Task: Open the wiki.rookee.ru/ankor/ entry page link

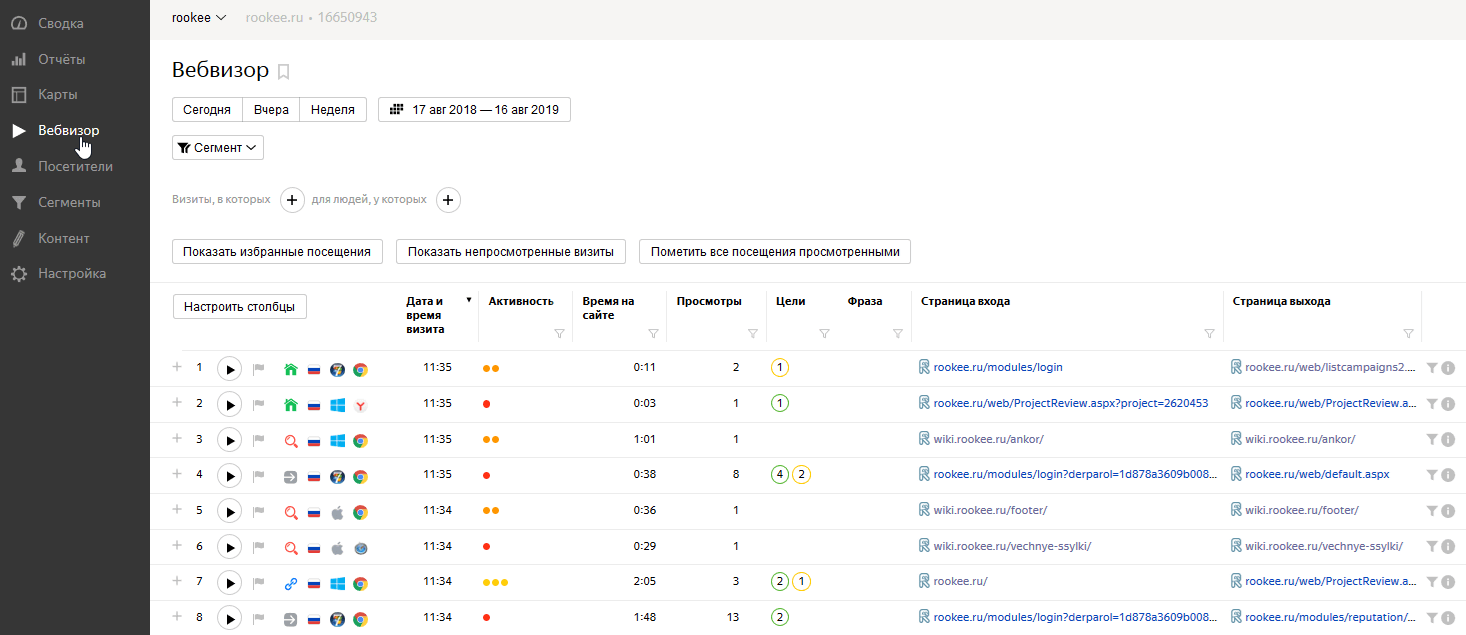Action: click(988, 439)
